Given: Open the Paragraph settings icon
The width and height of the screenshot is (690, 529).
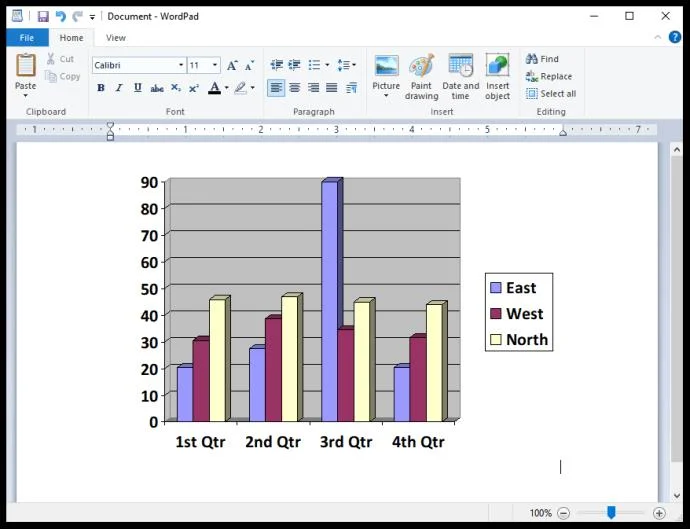Looking at the screenshot, I should pos(351,88).
